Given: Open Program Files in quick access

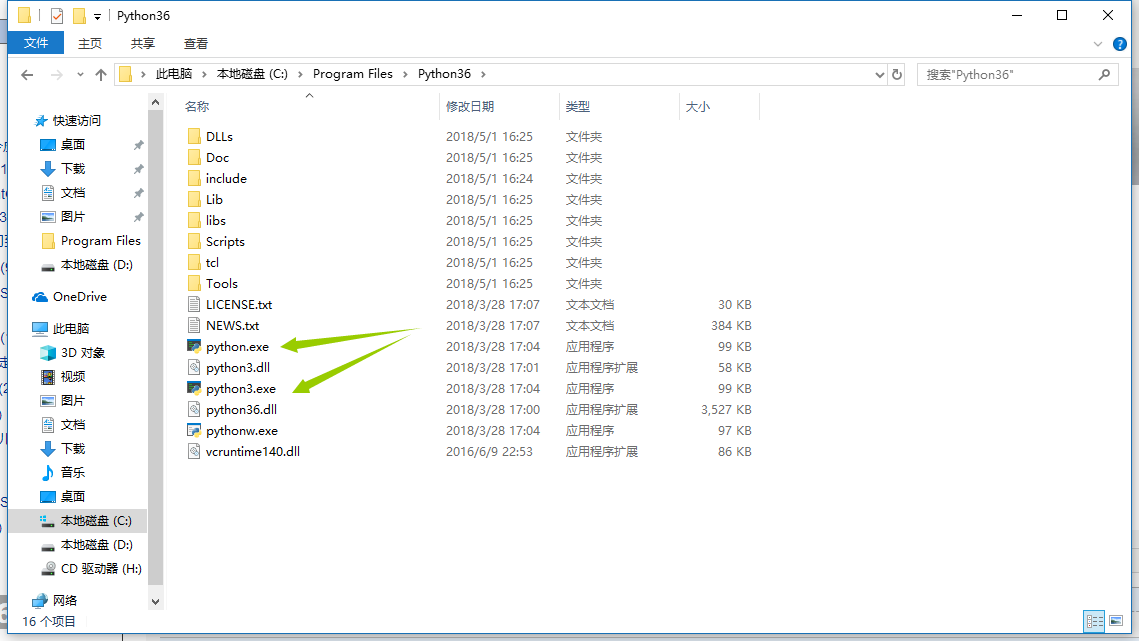Looking at the screenshot, I should pos(100,241).
